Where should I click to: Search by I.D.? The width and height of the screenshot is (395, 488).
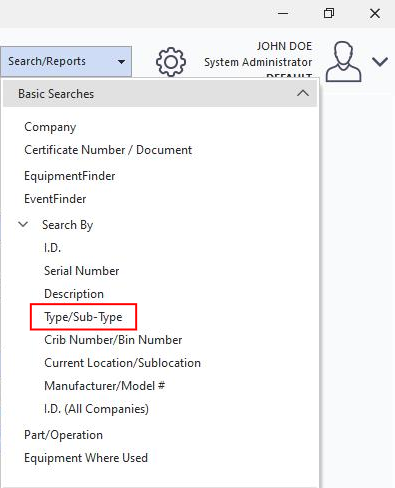pos(53,248)
